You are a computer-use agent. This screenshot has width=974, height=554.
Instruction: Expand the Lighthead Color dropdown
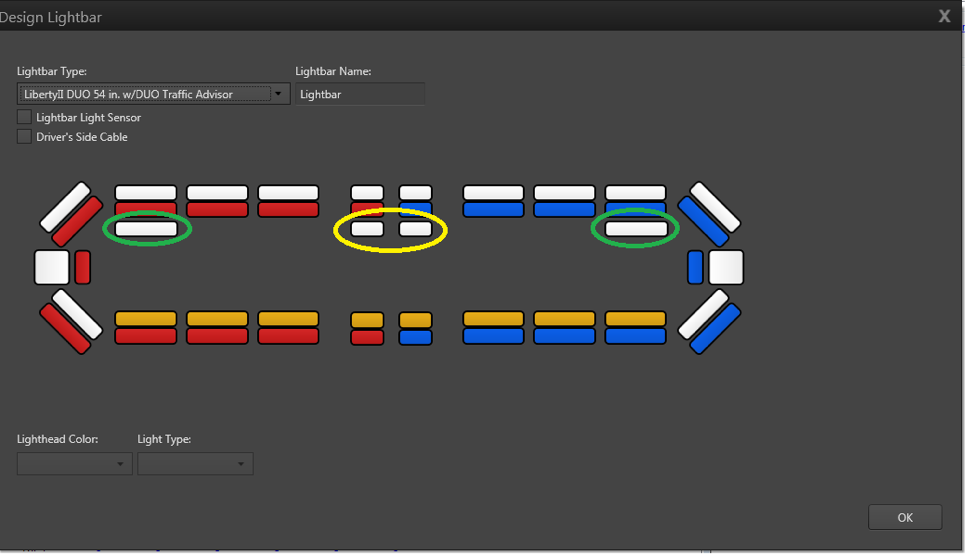75,464
